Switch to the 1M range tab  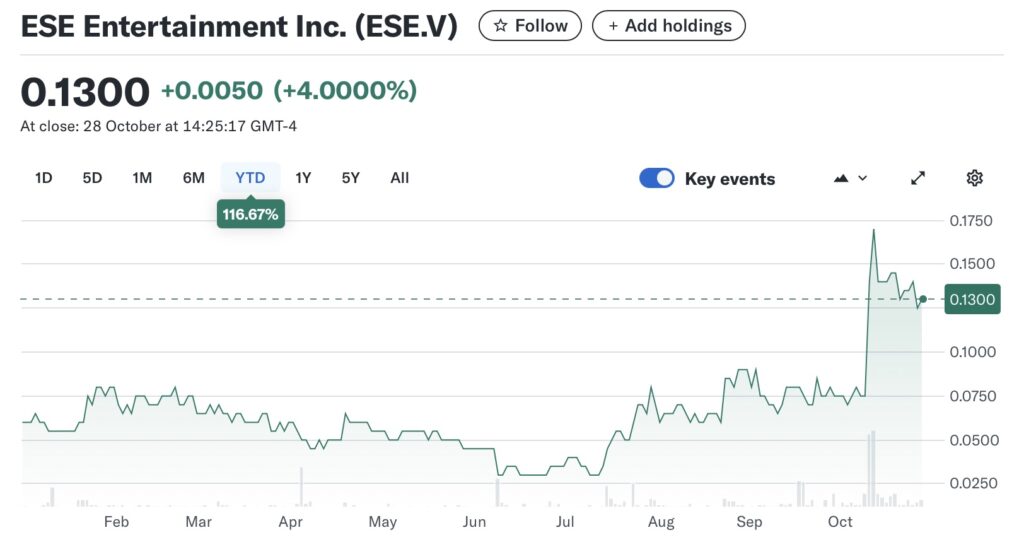142,178
